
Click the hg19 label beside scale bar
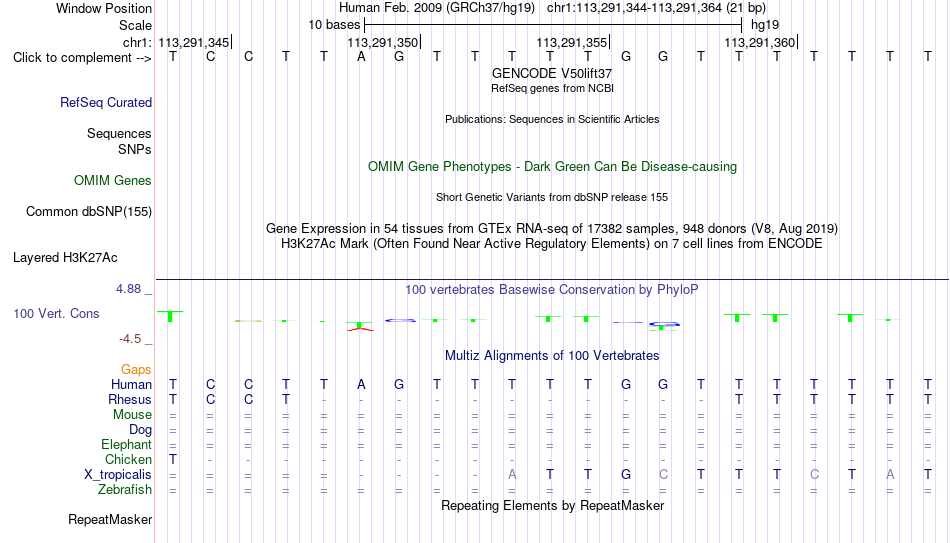(x=765, y=25)
